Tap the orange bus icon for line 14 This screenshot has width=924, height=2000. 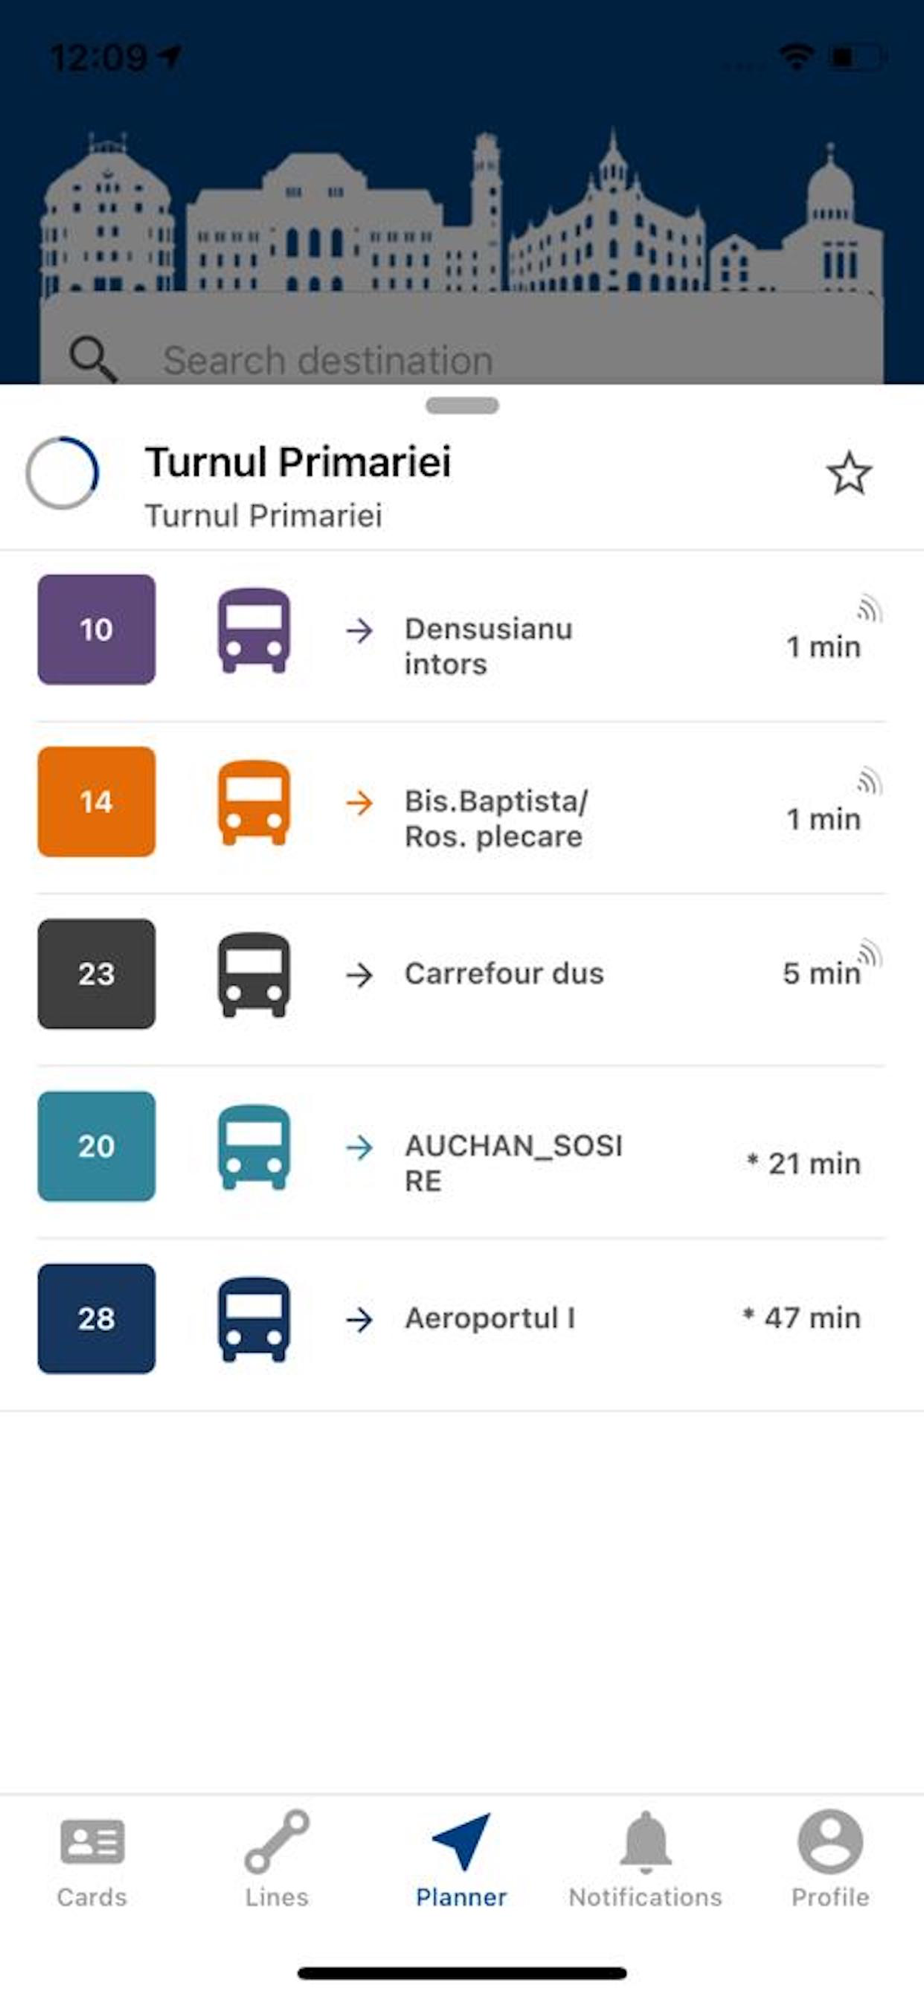[254, 802]
